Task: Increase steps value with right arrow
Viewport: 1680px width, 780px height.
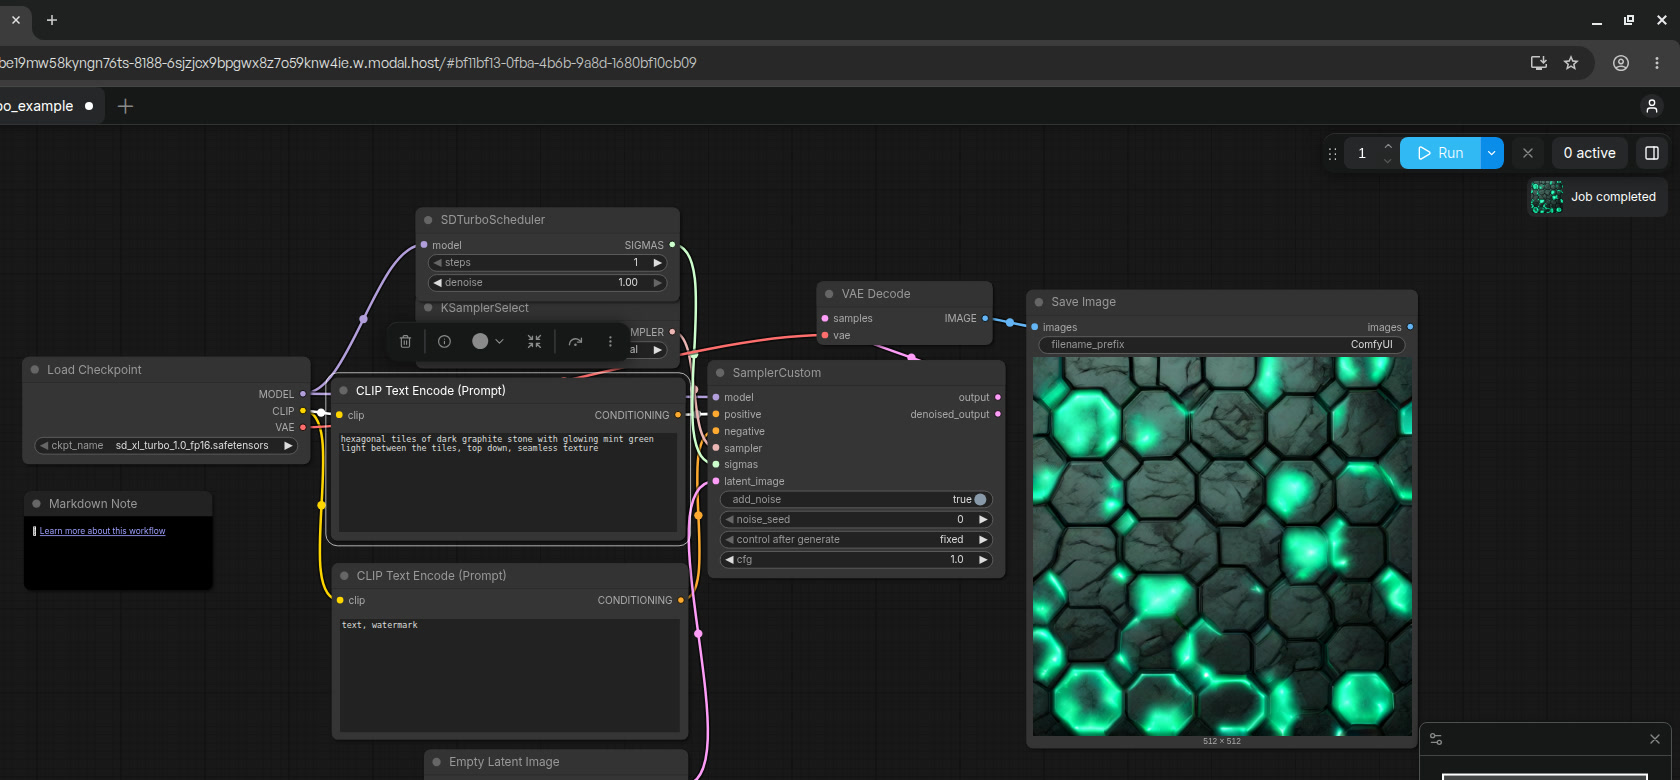Action: (x=657, y=263)
